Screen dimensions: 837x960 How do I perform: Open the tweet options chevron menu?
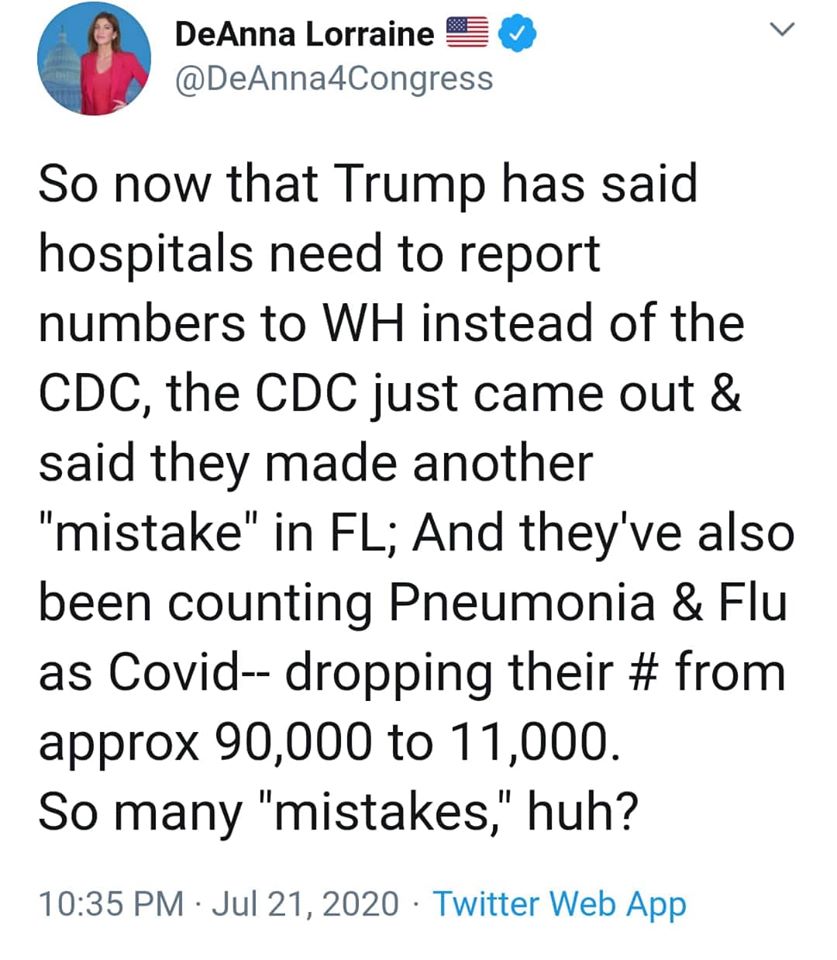[x=782, y=29]
